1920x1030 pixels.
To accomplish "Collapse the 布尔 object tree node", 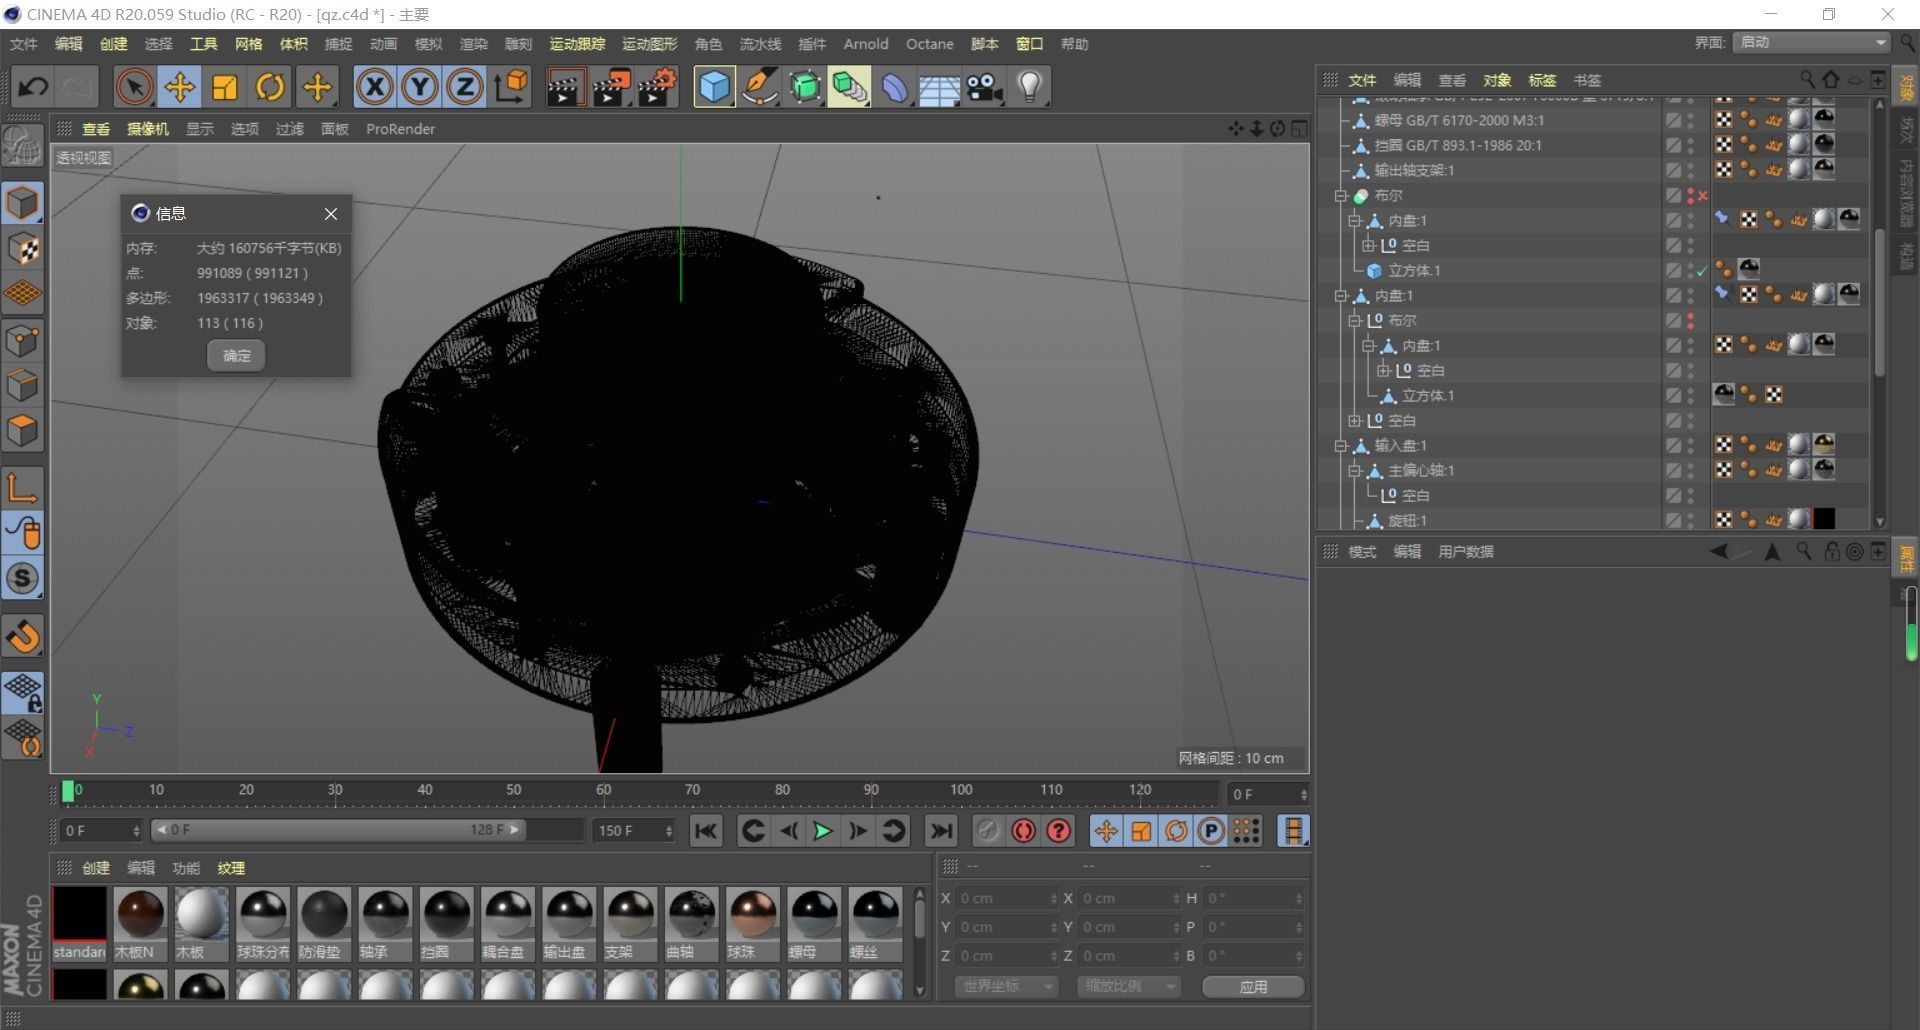I will click(1341, 196).
